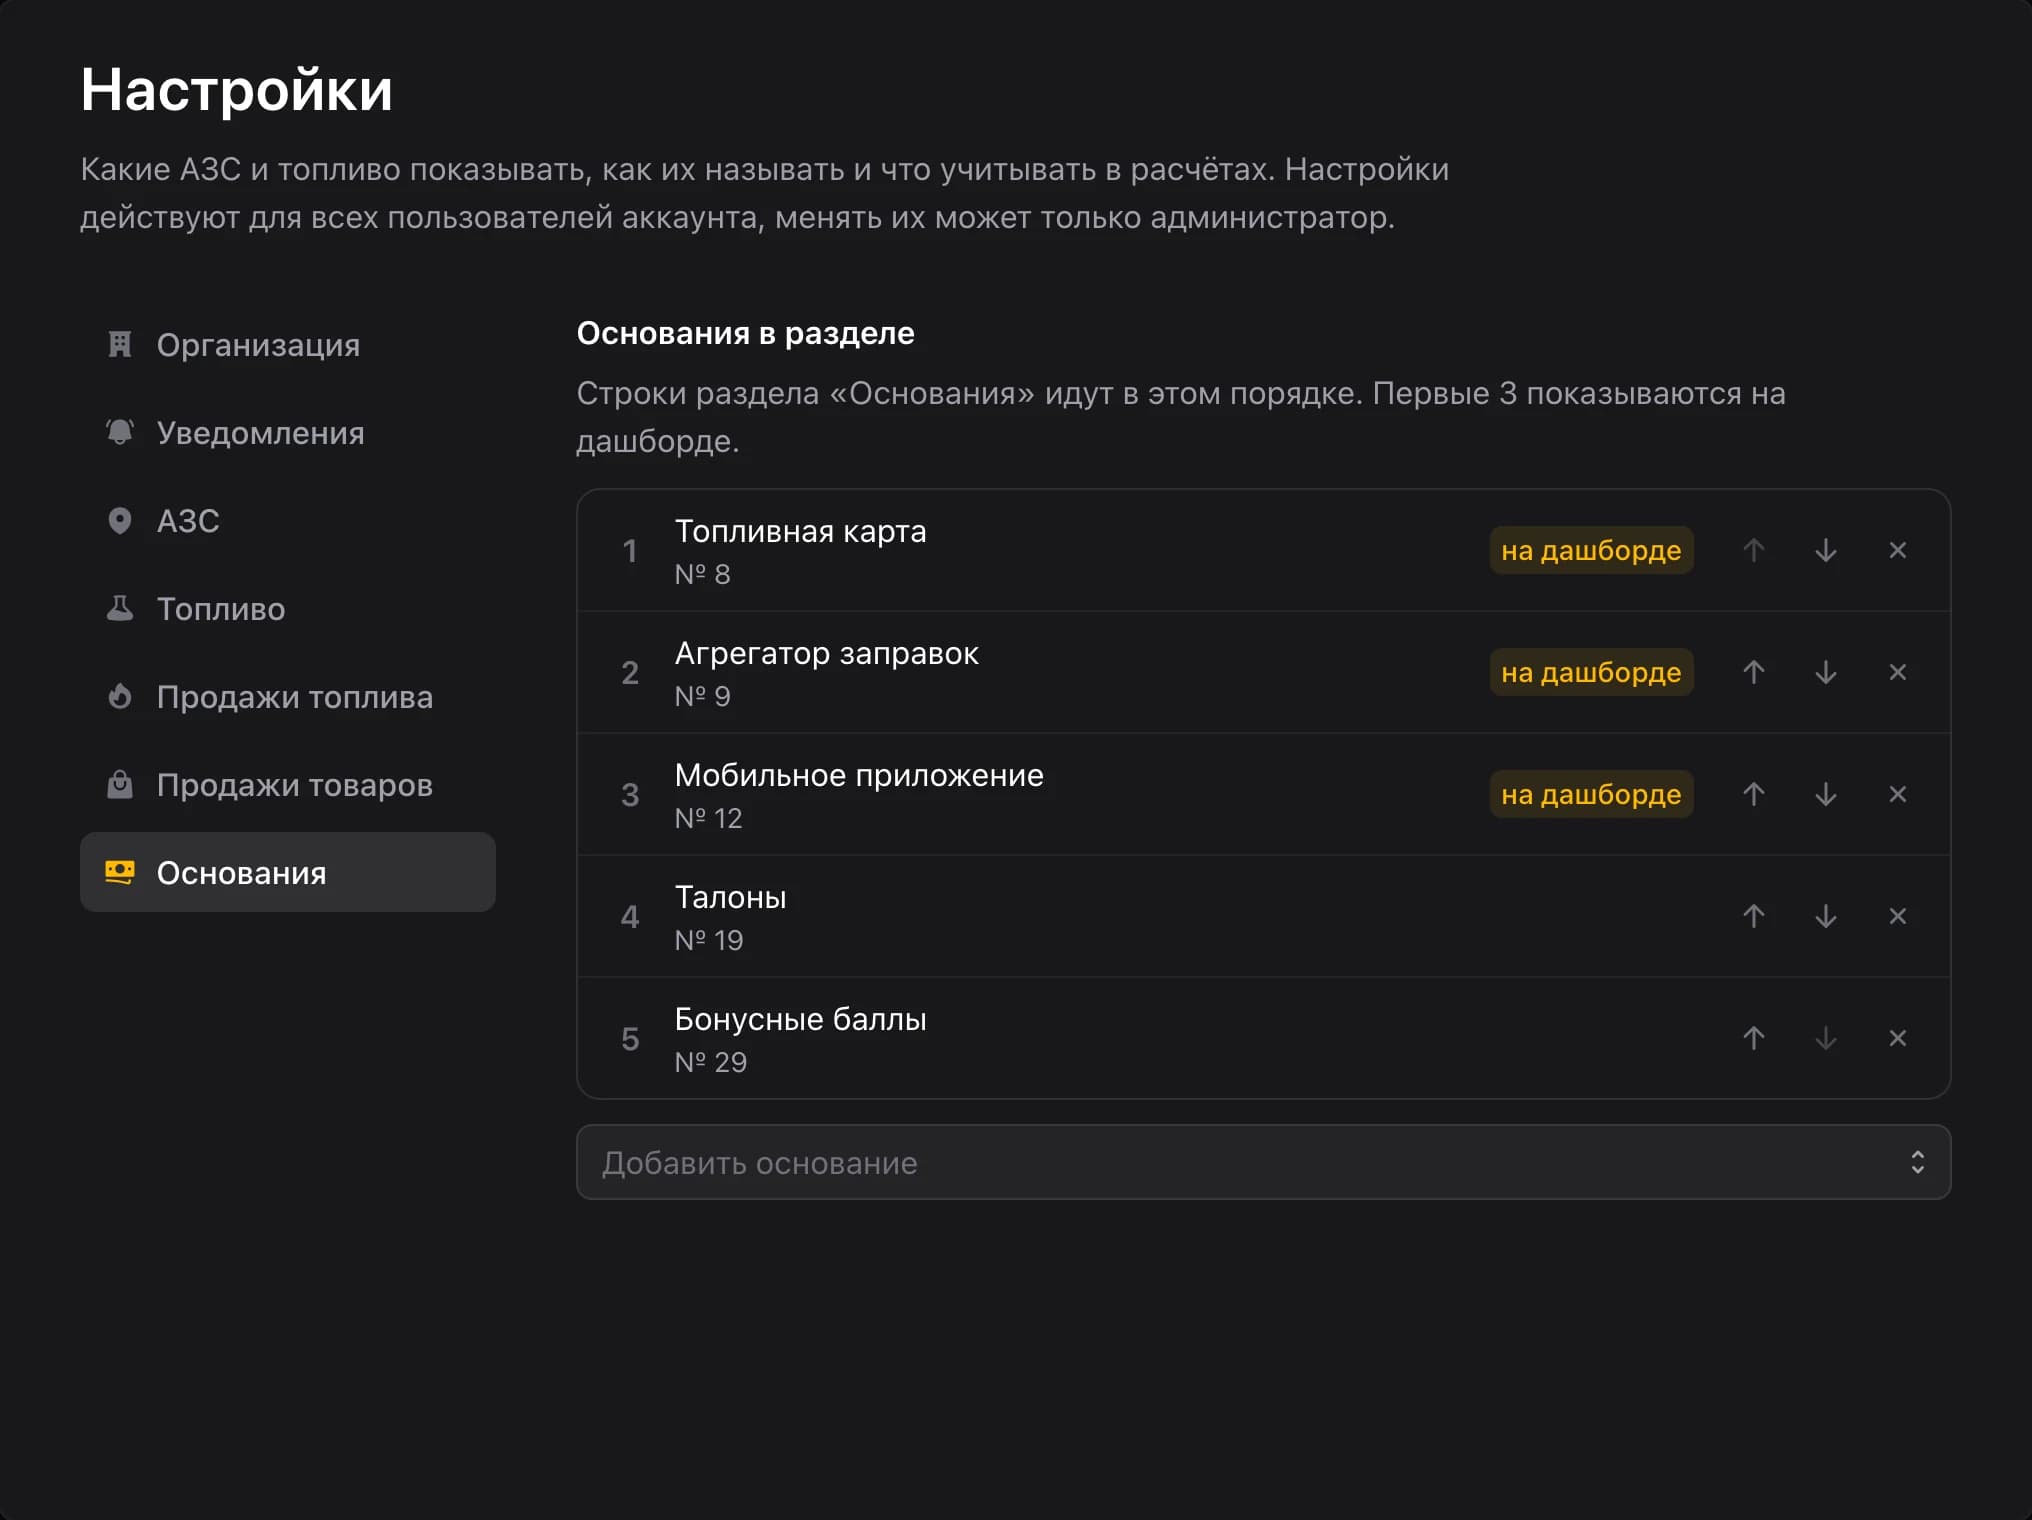Click the «Основания в разделе» heading

coord(745,333)
